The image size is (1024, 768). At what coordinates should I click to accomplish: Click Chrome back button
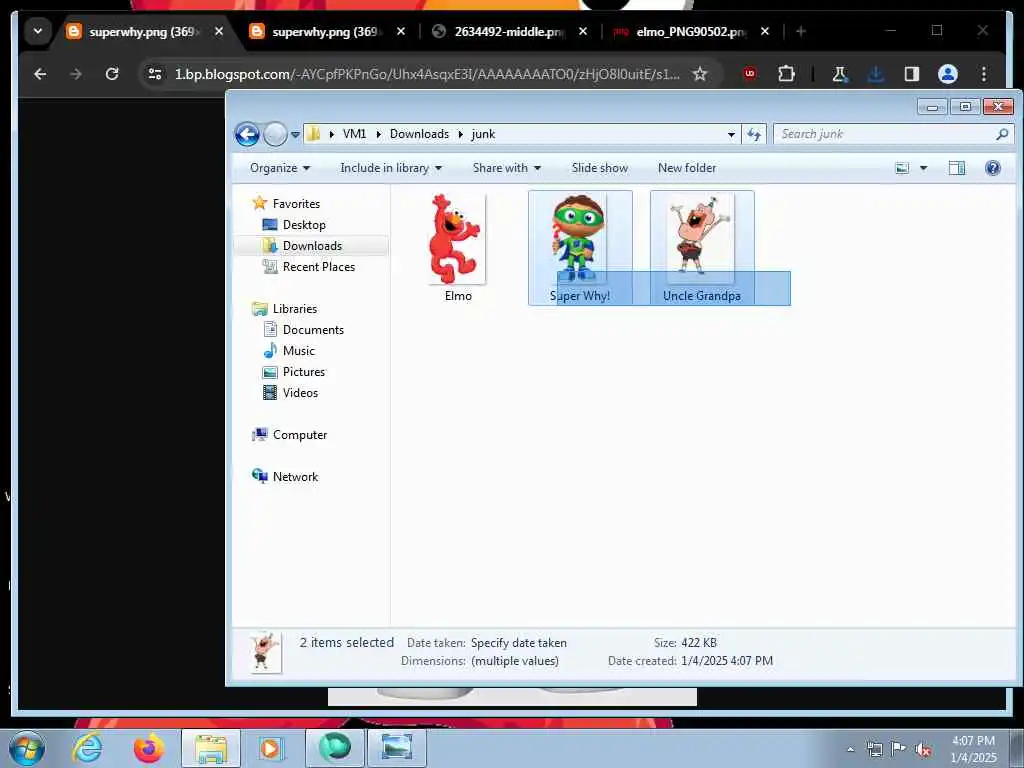click(40, 74)
